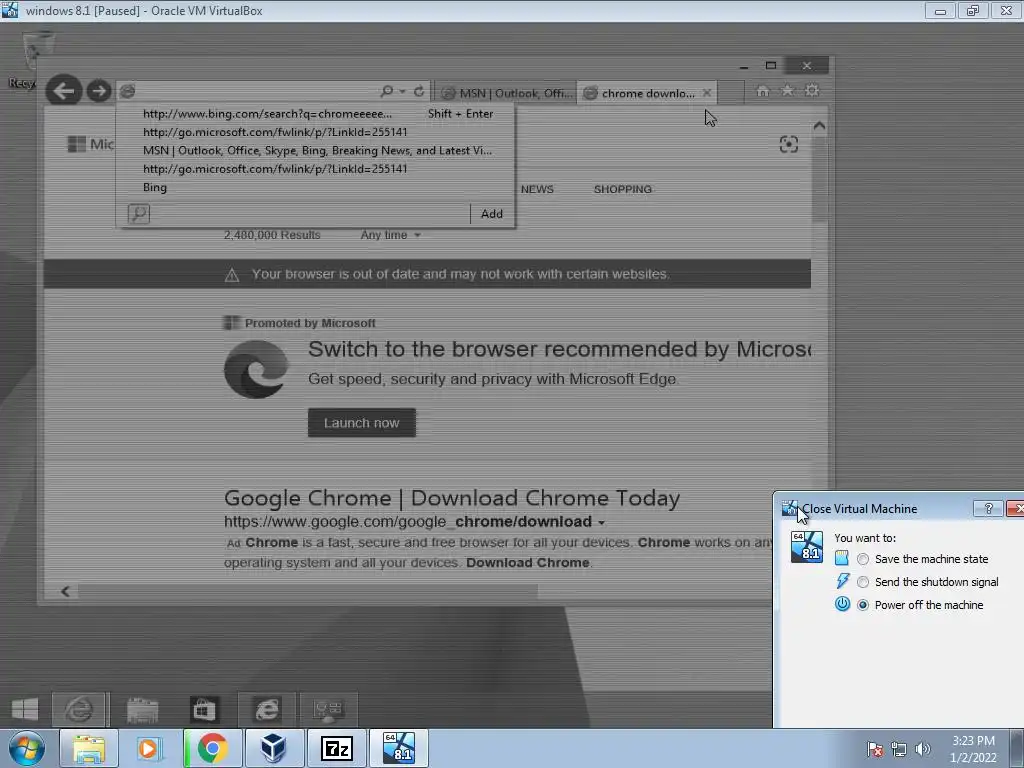Screen dimensions: 1024x768
Task: Click the system clock 3:23 PM
Action: click(x=973, y=741)
